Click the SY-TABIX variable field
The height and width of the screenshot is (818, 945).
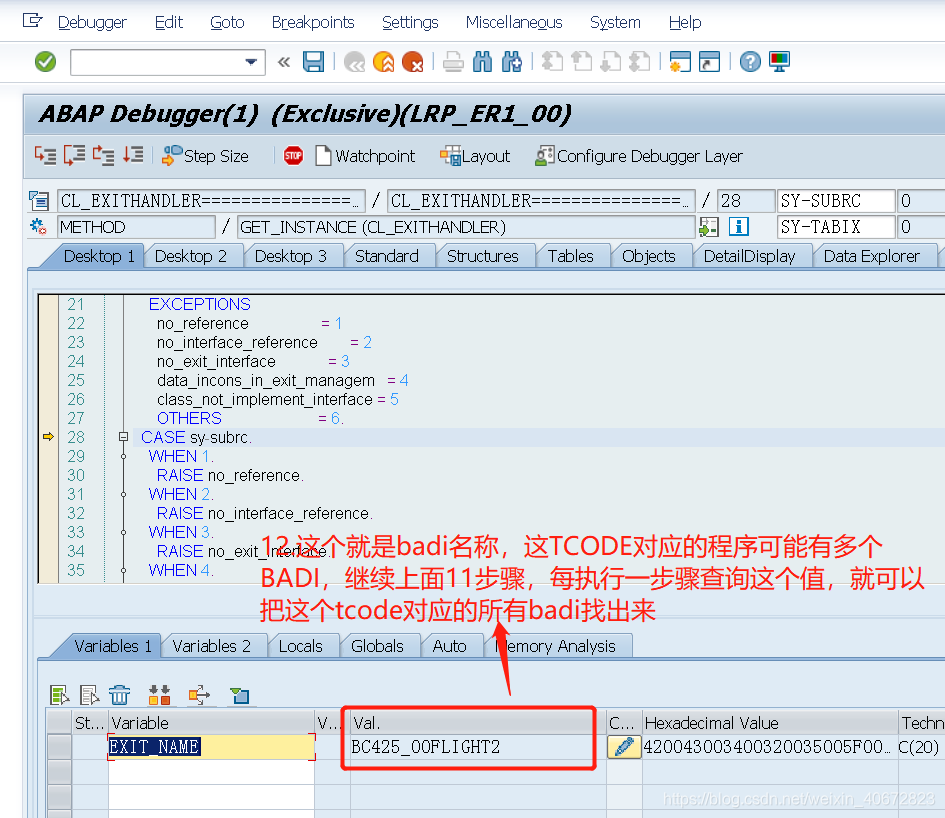(x=835, y=227)
